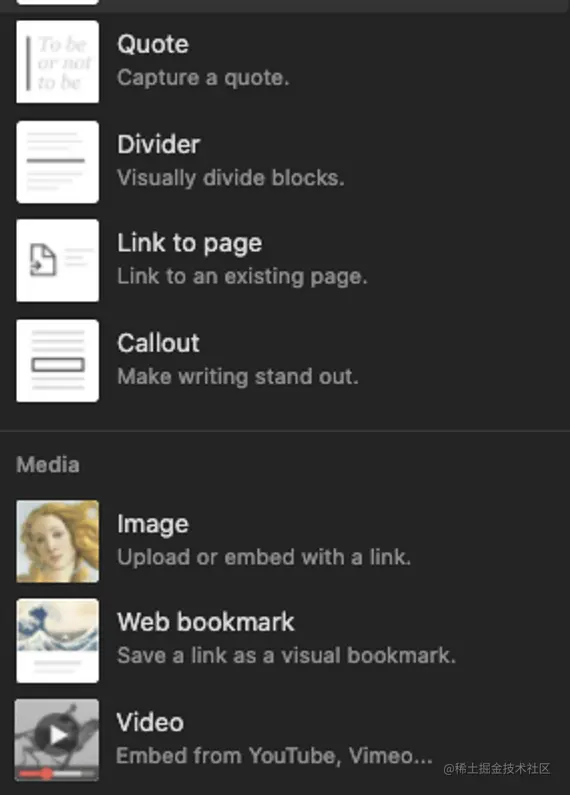Screen dimensions: 570x795
Task: Choose the Callout menu entry
Action: pyautogui.click(x=285, y=360)
